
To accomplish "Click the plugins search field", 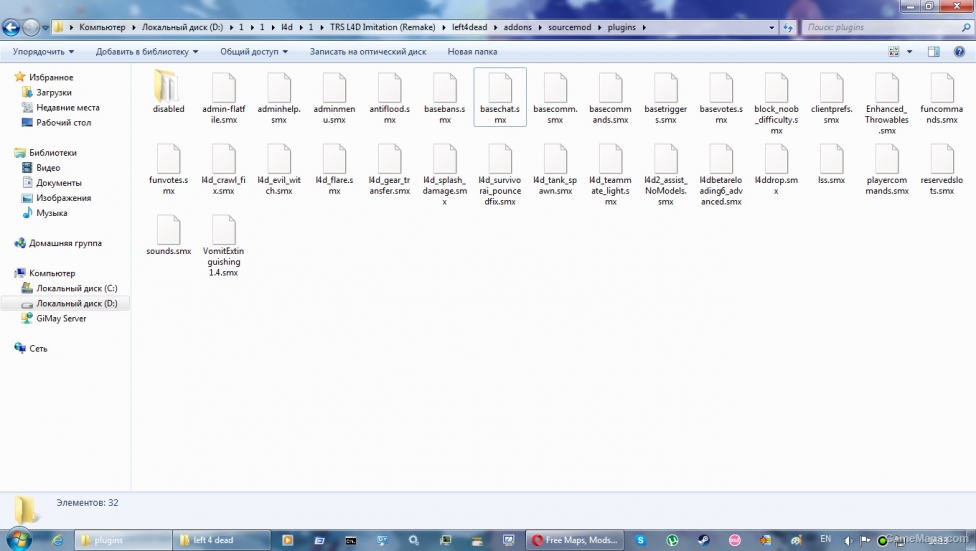I will point(880,27).
